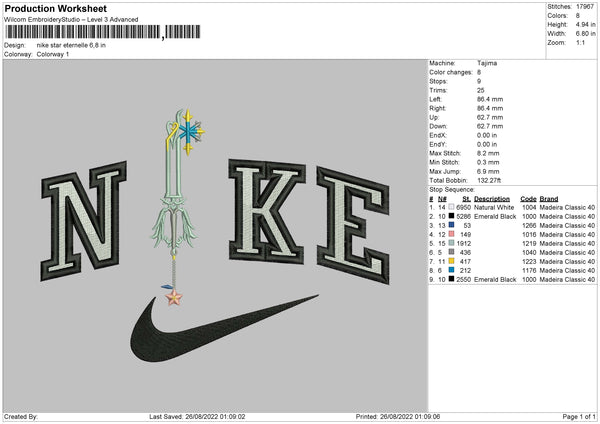Select the Trims value 25
The height and width of the screenshot is (424, 600).
pos(481,90)
